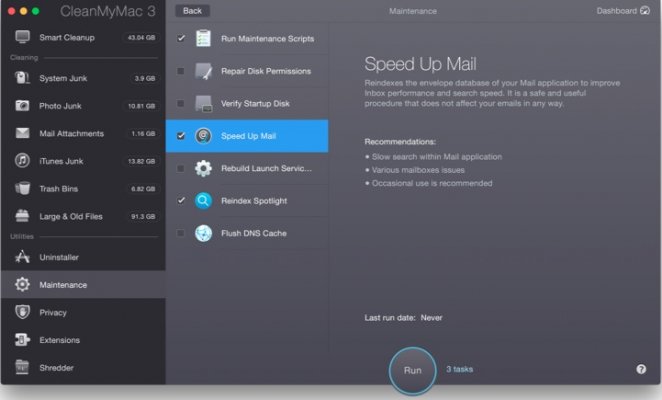This screenshot has height=400, width=662.
Task: Enable Repair Disk Permissions checkbox
Action: click(181, 71)
